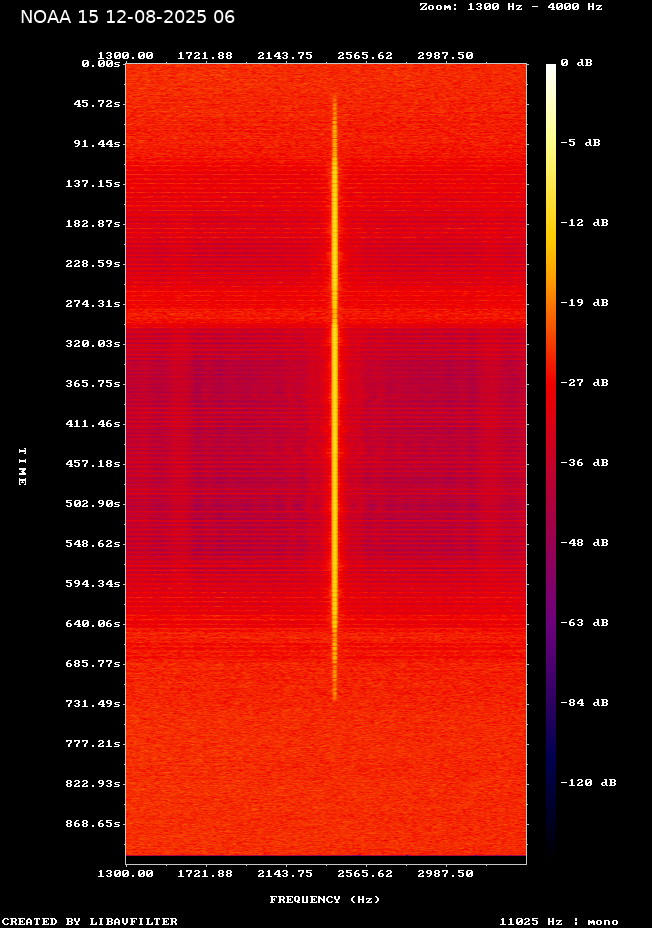This screenshot has height=928, width=652.
Task: Click the 685.77s time label
Action: pos(93,663)
